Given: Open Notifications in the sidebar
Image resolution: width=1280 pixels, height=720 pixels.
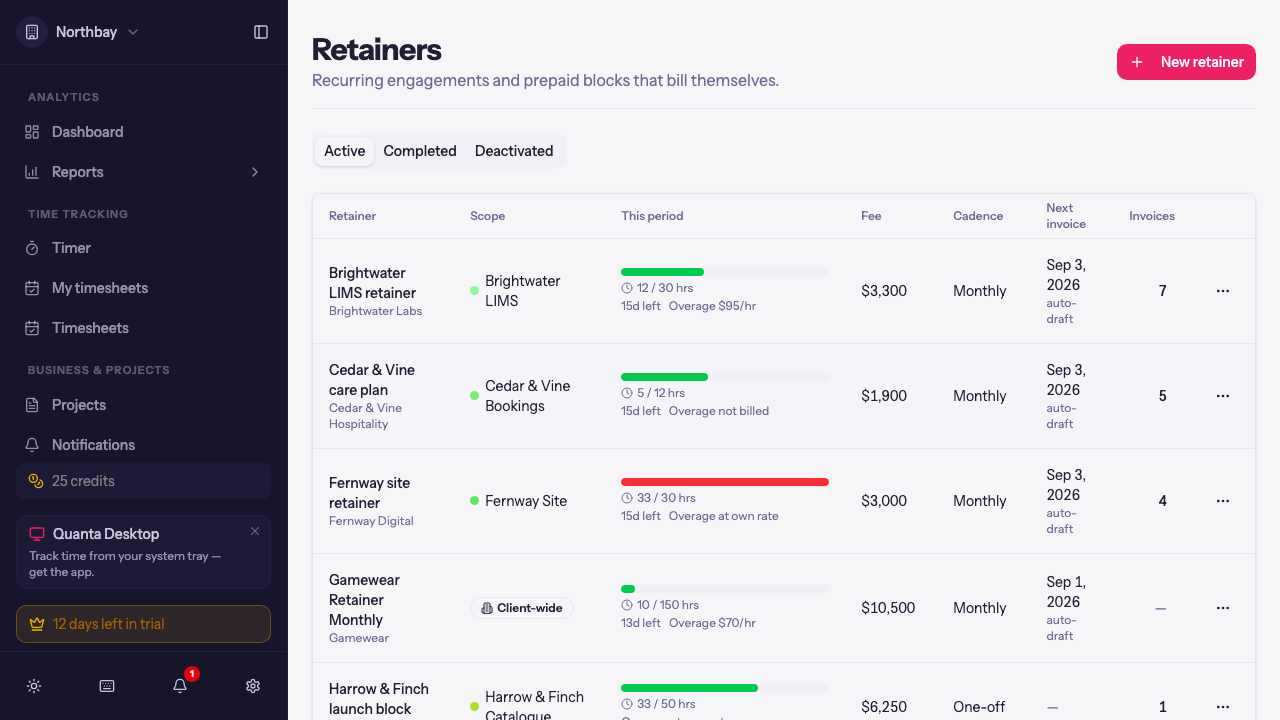Looking at the screenshot, I should click(144, 445).
